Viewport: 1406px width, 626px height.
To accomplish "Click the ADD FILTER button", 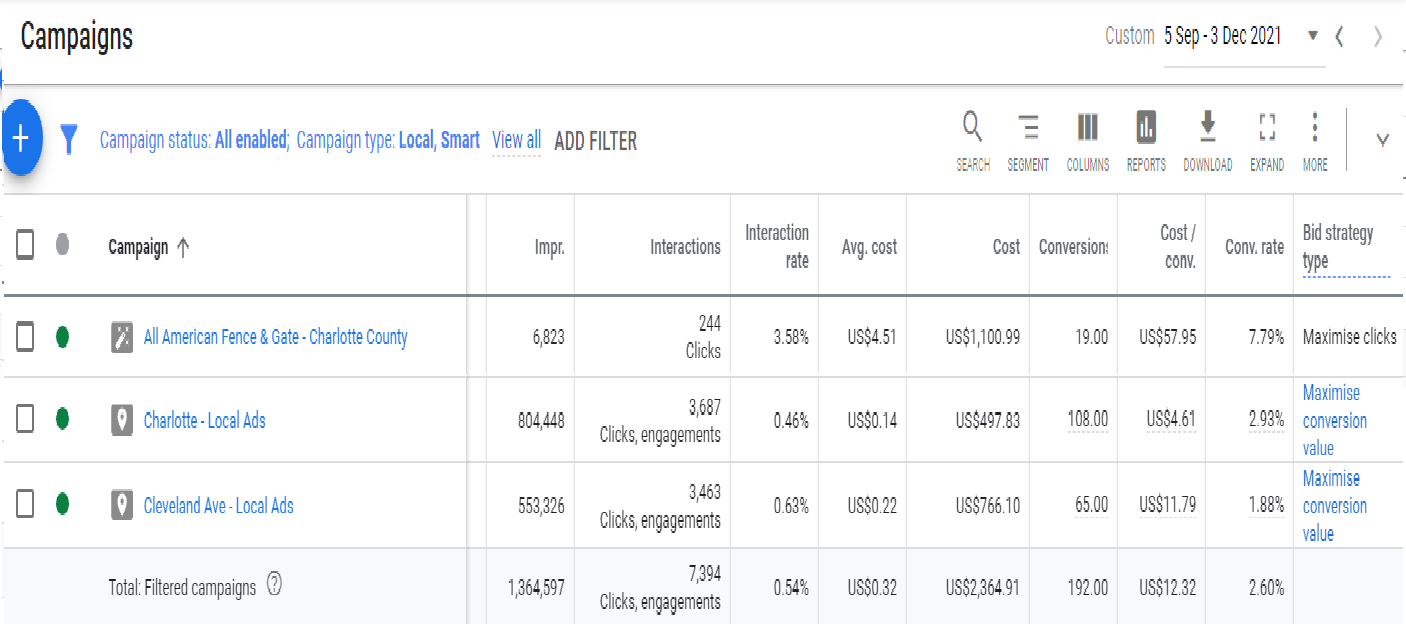I will point(595,141).
